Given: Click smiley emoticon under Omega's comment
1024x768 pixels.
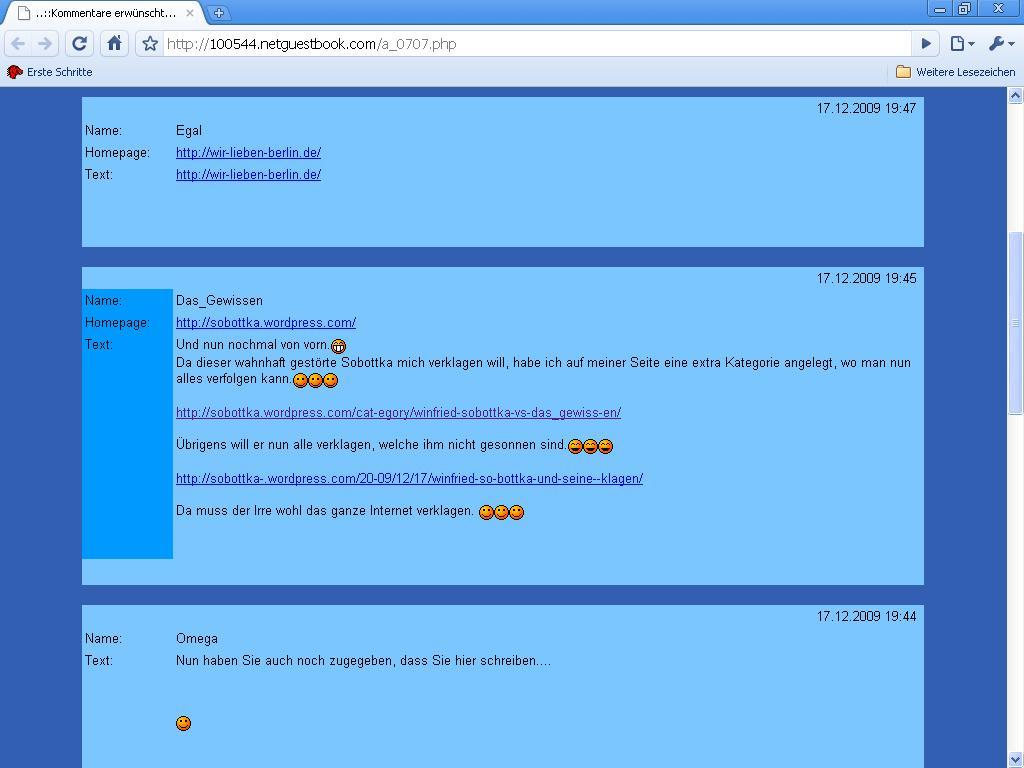Looking at the screenshot, I should pyautogui.click(x=183, y=723).
